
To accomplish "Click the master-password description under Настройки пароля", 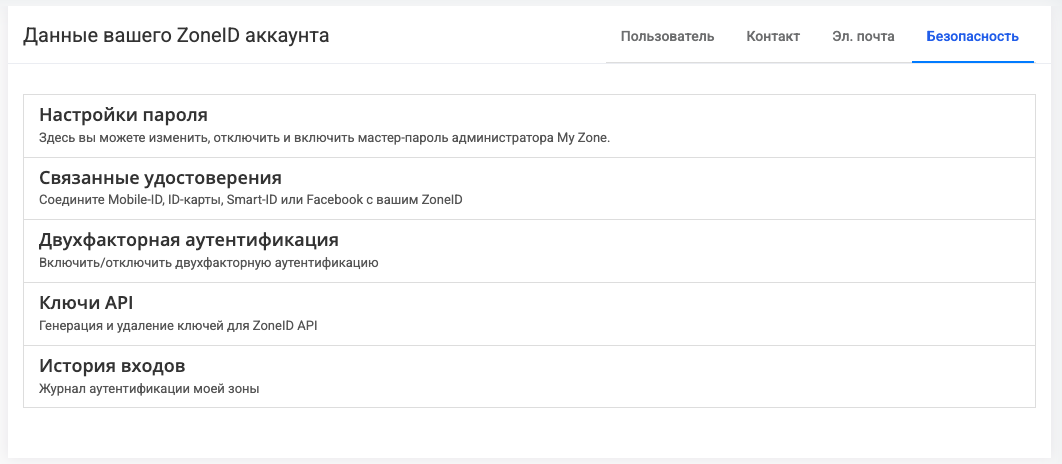I will (x=324, y=138).
